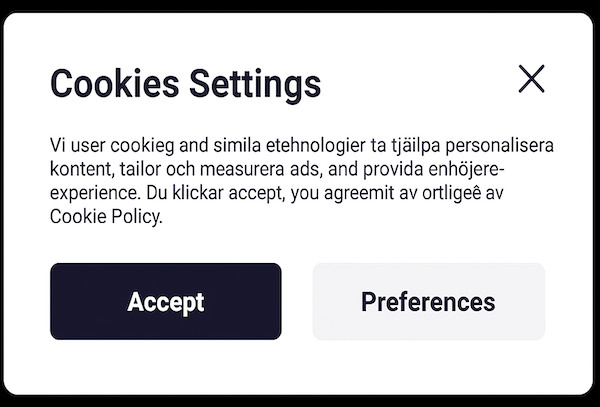
Task: Click the X icon at top right
Action: tap(531, 79)
